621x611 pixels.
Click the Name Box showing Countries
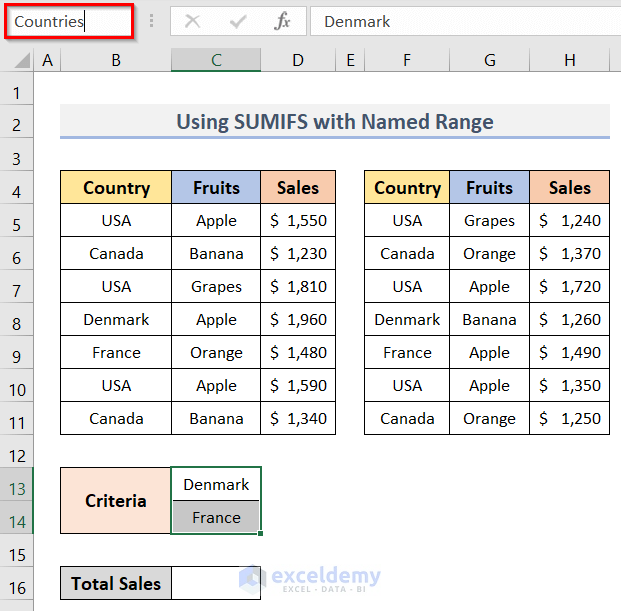[68, 21]
